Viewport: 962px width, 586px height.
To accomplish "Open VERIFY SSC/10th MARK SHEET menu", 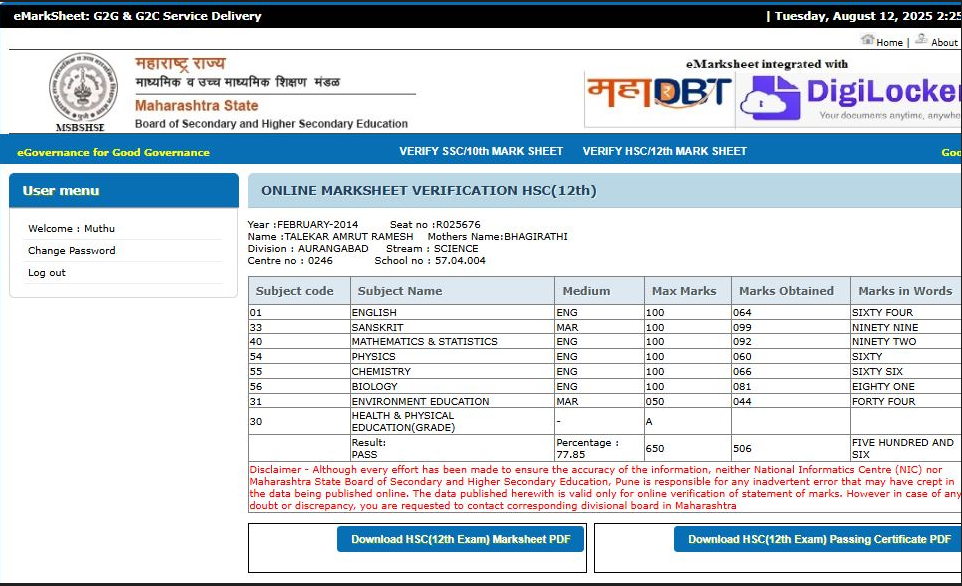I will [481, 151].
